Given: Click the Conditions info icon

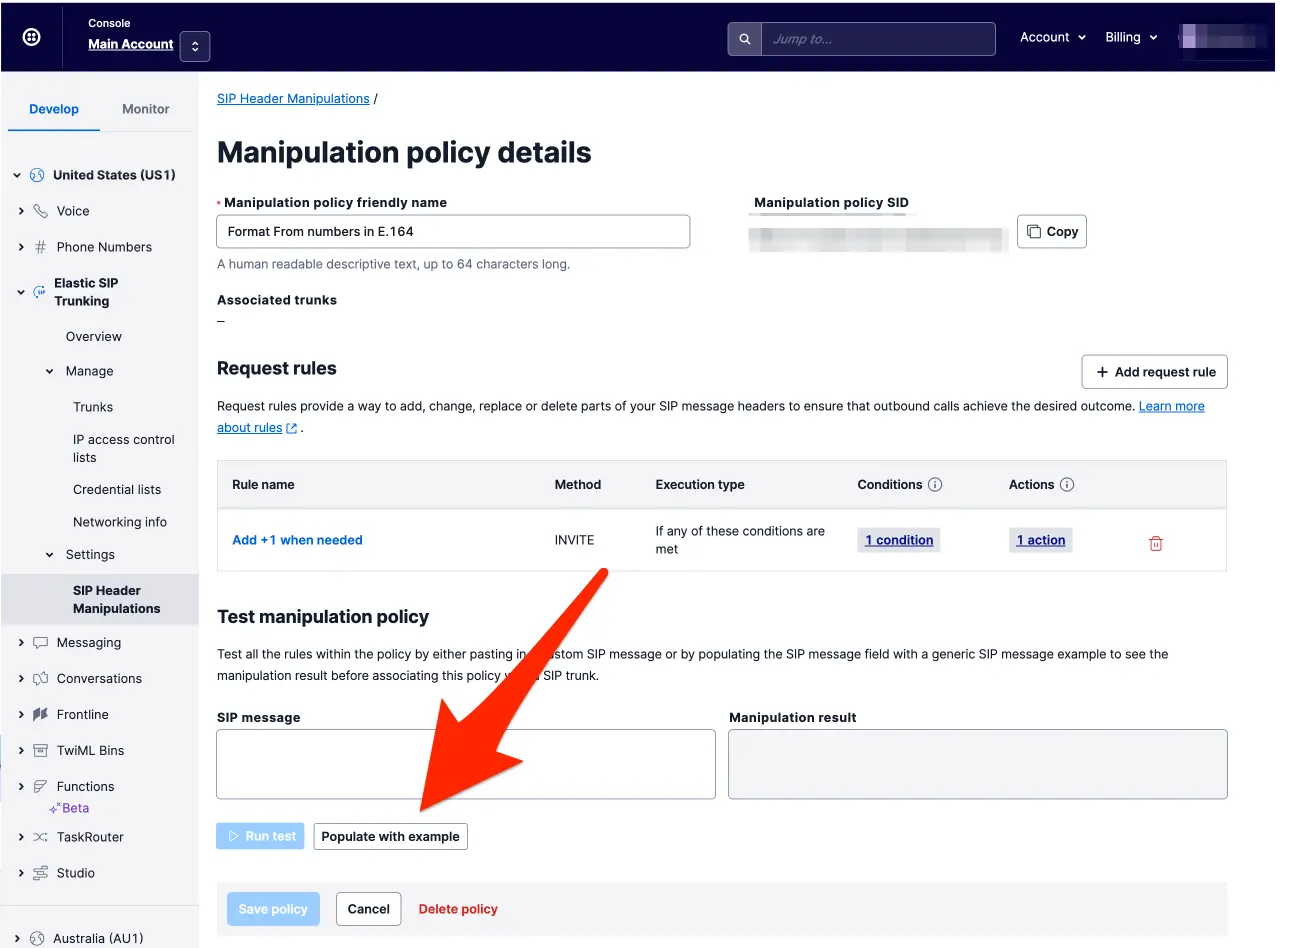Looking at the screenshot, I should click(935, 485).
